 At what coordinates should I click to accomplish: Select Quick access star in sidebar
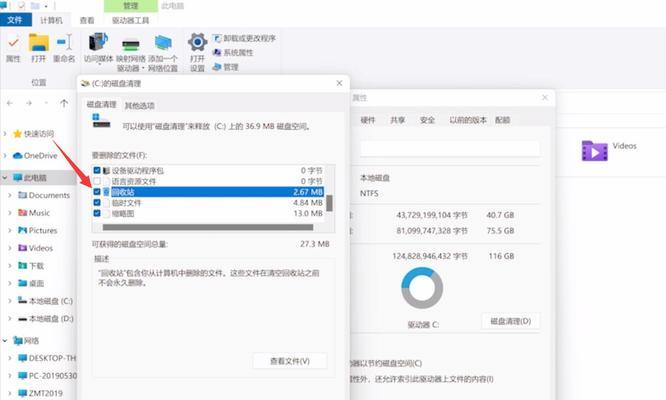17,134
